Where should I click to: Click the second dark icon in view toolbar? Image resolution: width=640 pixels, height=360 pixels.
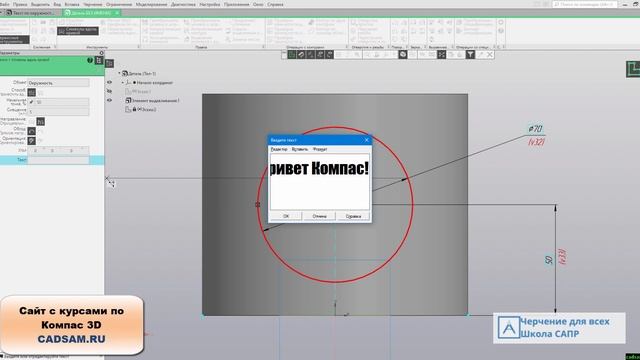tap(301, 54)
